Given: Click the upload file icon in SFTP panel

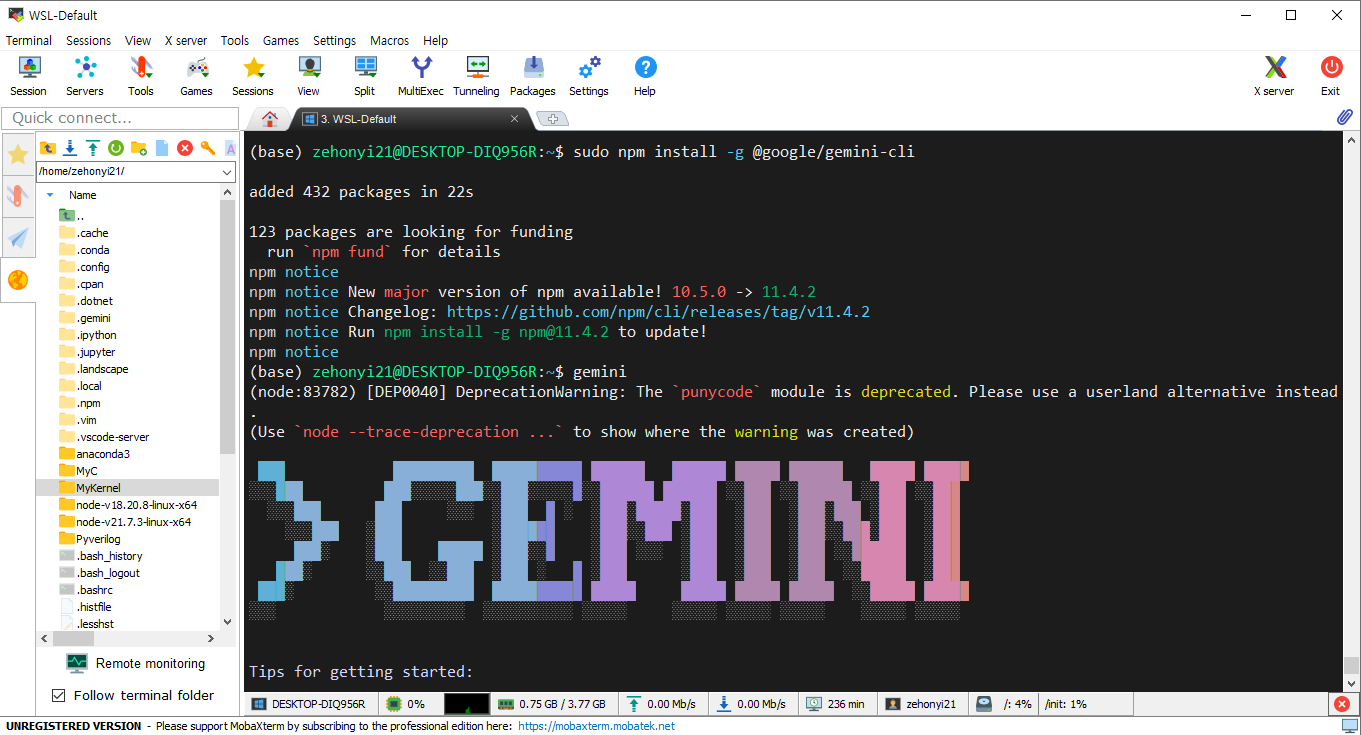Looking at the screenshot, I should tap(93, 148).
